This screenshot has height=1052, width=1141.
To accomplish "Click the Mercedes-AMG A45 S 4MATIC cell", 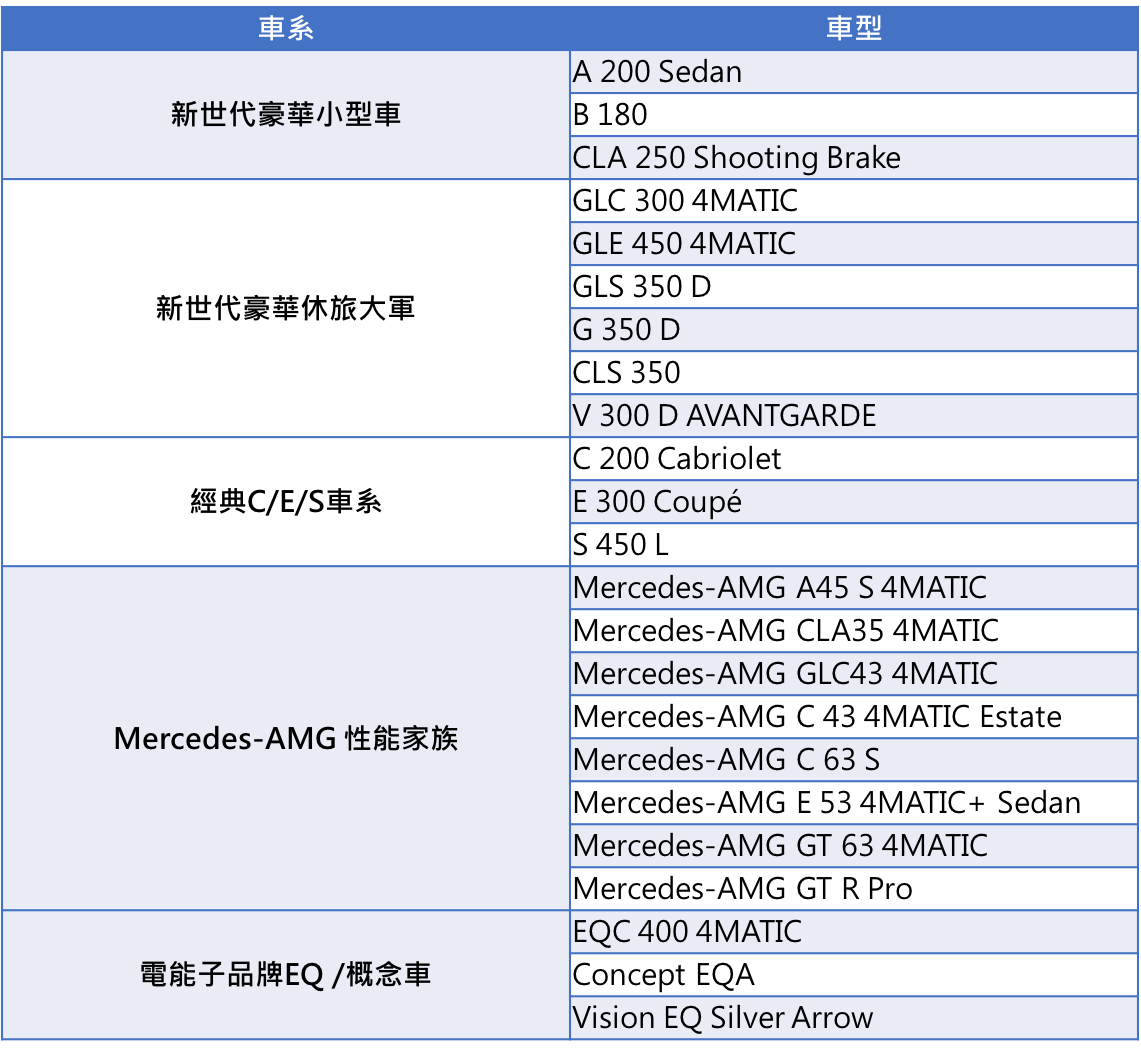I will click(854, 587).
